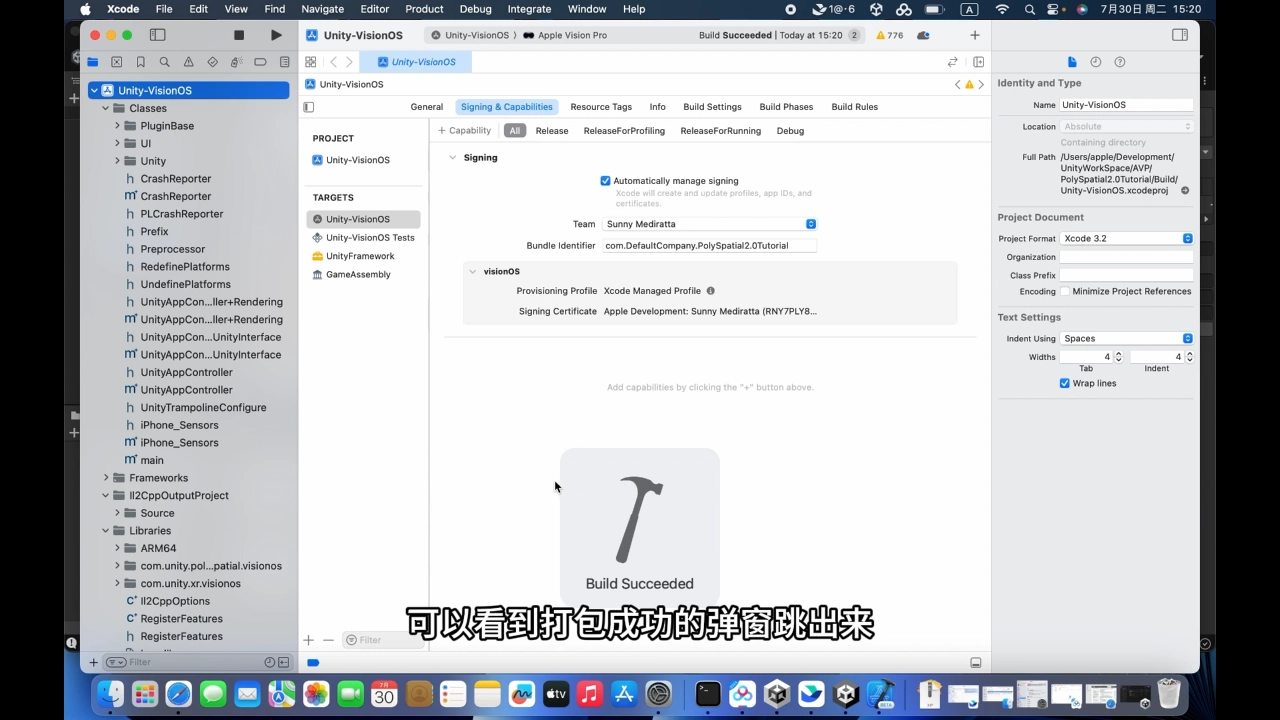
Task: Toggle the debug area at bottom right
Action: [976, 663]
